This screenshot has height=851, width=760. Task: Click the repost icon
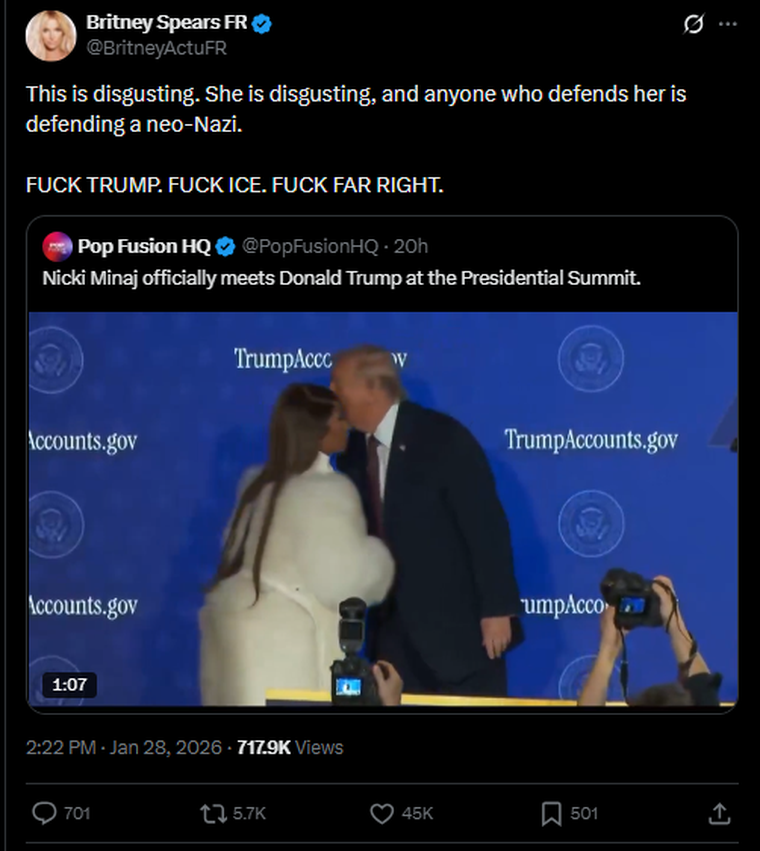coord(213,813)
